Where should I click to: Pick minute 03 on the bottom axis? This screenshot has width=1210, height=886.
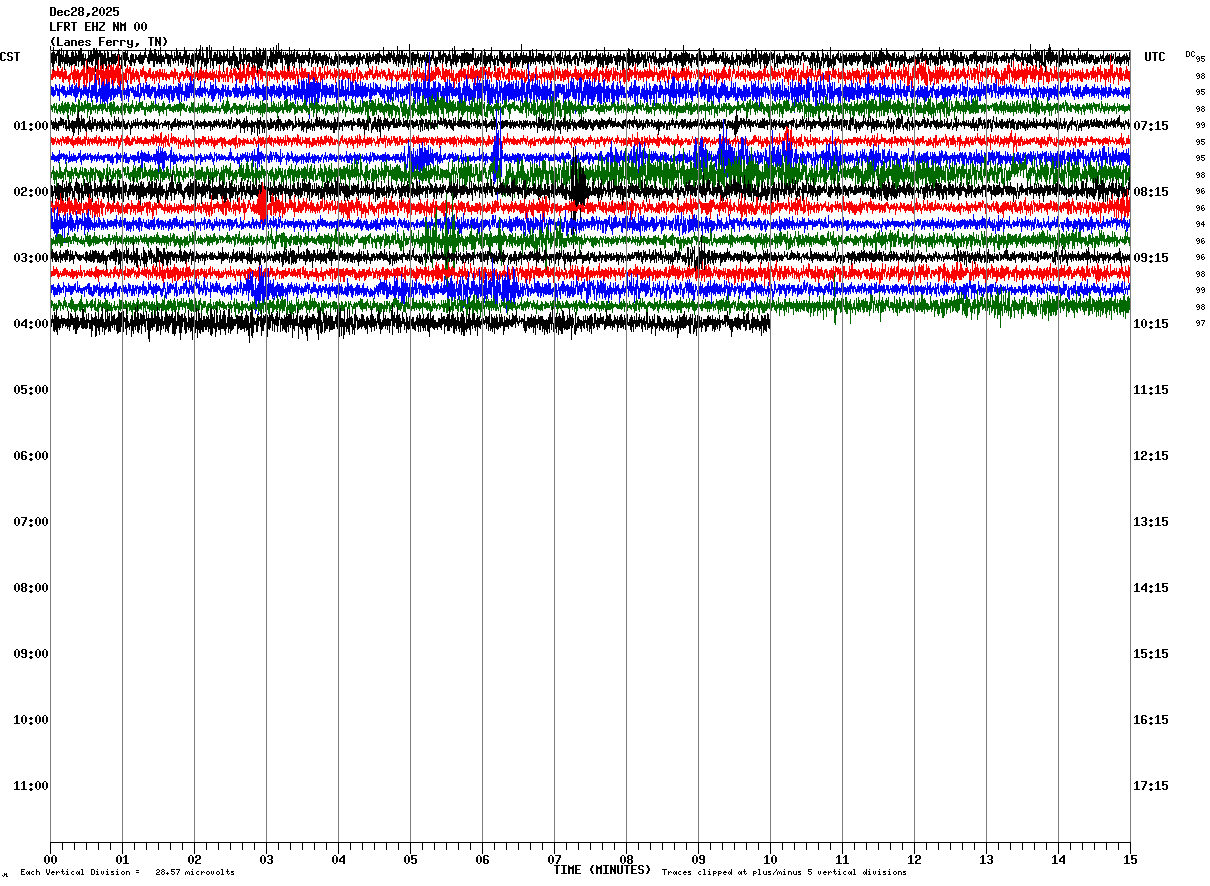pos(266,859)
